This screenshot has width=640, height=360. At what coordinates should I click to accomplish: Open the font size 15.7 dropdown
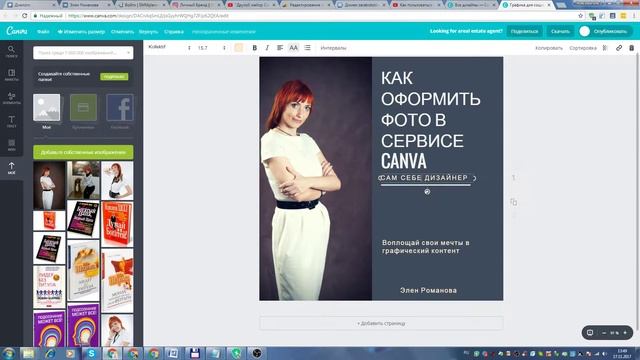(x=211, y=48)
